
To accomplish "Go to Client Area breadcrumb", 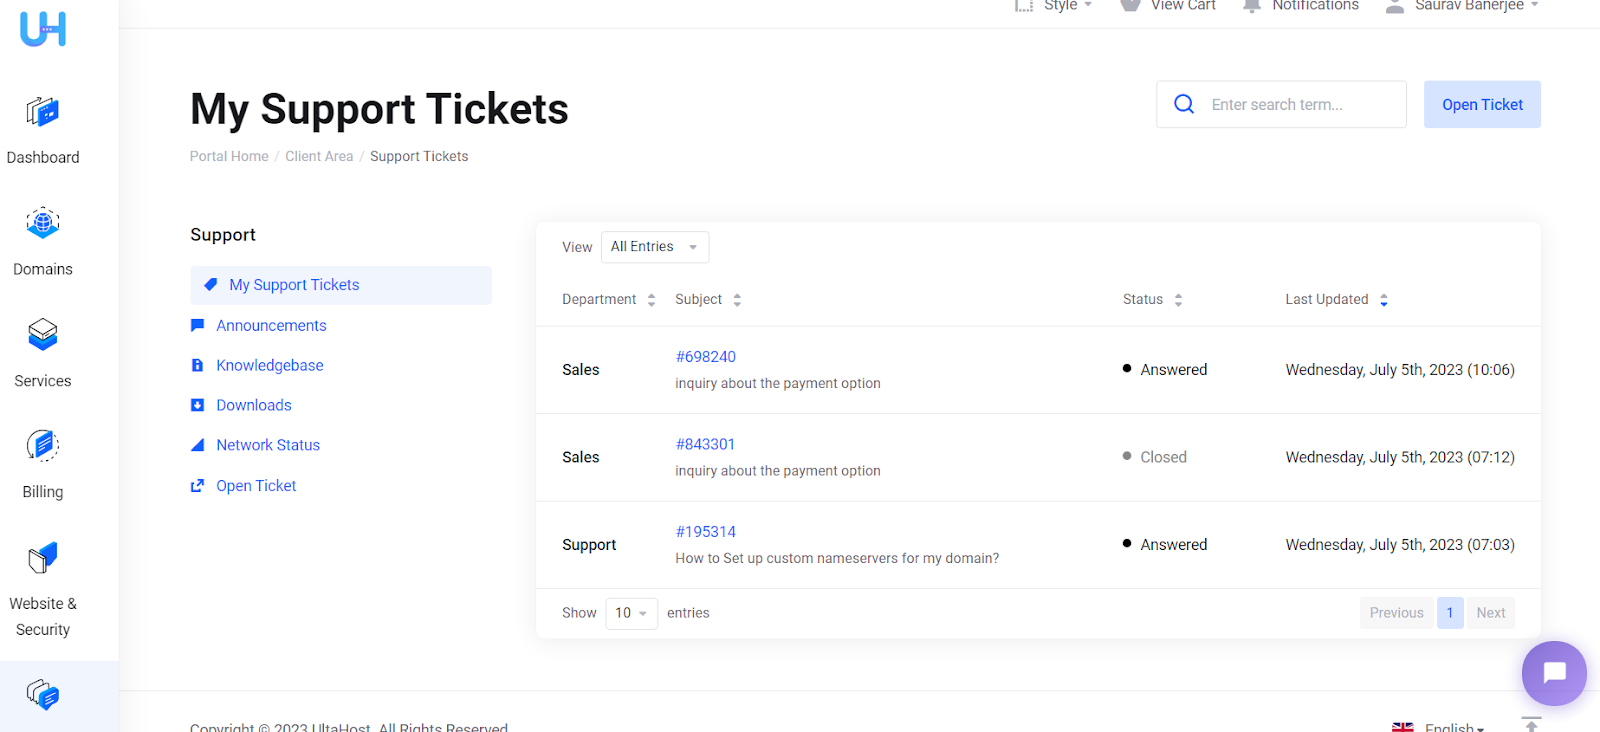I will pos(319,156).
